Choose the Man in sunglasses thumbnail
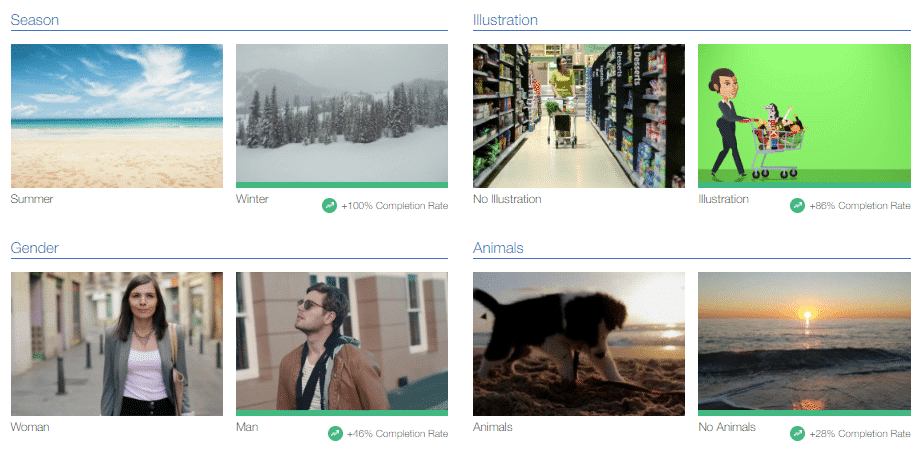Viewport: 920px width, 463px height. point(341,342)
